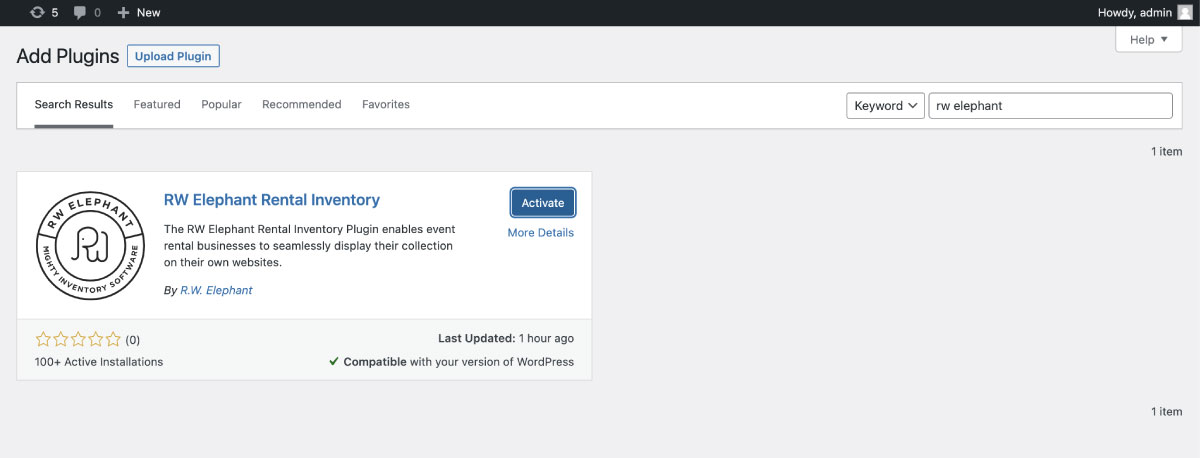Viewport: 1200px width, 458px height.
Task: Open the admin user avatar
Action: [1184, 12]
